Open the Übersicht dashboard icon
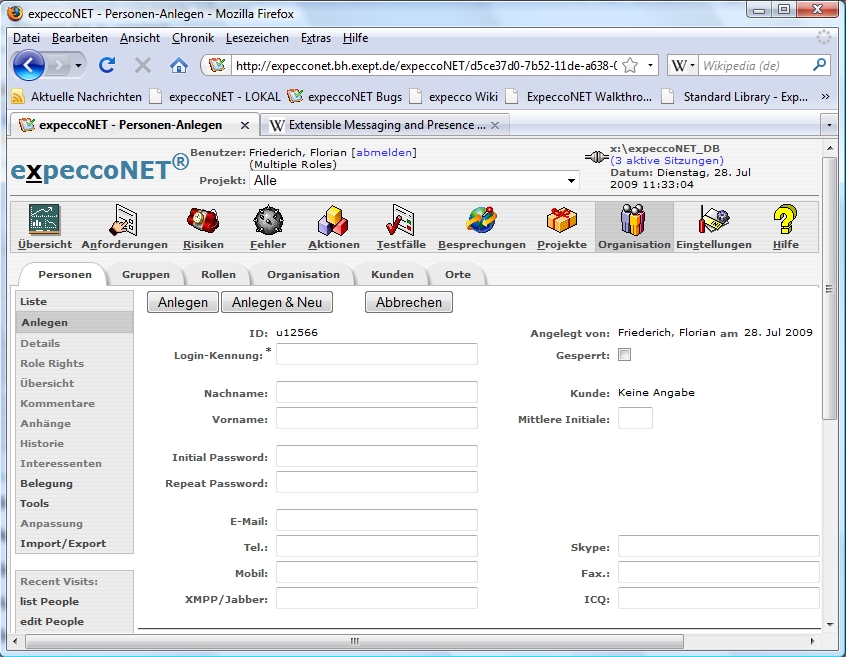This screenshot has height=657, width=846. pos(44,221)
